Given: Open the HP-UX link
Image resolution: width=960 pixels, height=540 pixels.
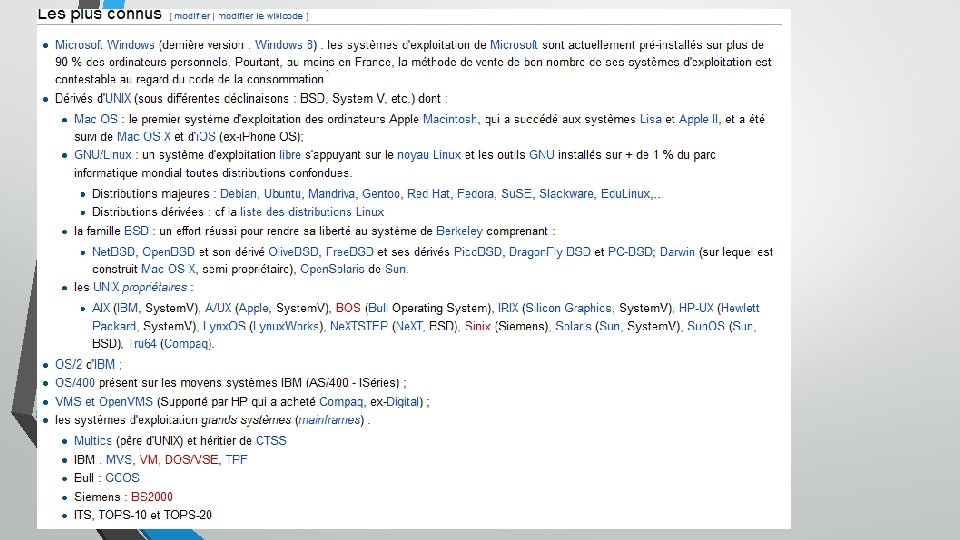Looking at the screenshot, I should [696, 308].
